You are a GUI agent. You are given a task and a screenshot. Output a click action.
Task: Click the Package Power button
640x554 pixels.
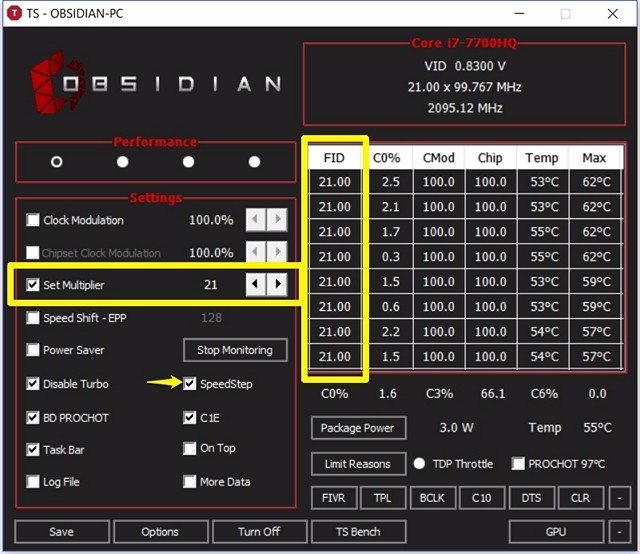click(358, 428)
